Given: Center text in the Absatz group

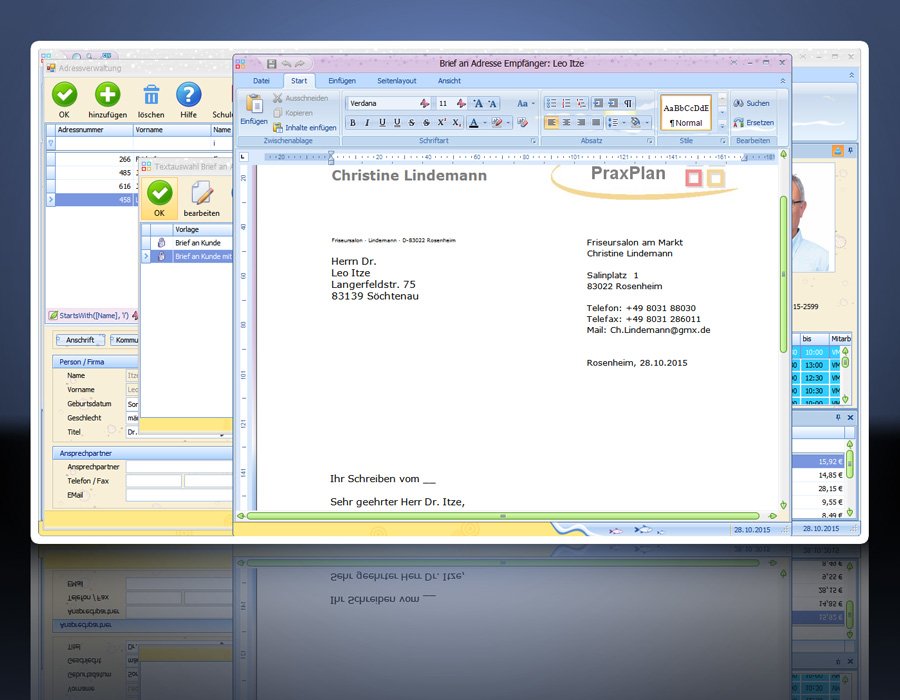Looking at the screenshot, I should [567, 122].
